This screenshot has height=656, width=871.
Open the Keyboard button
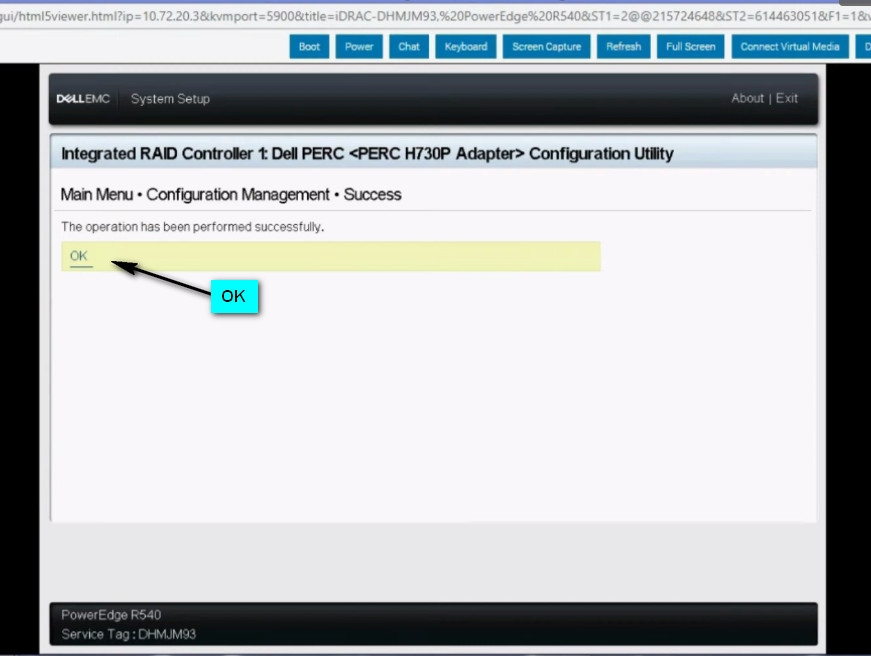tap(465, 47)
